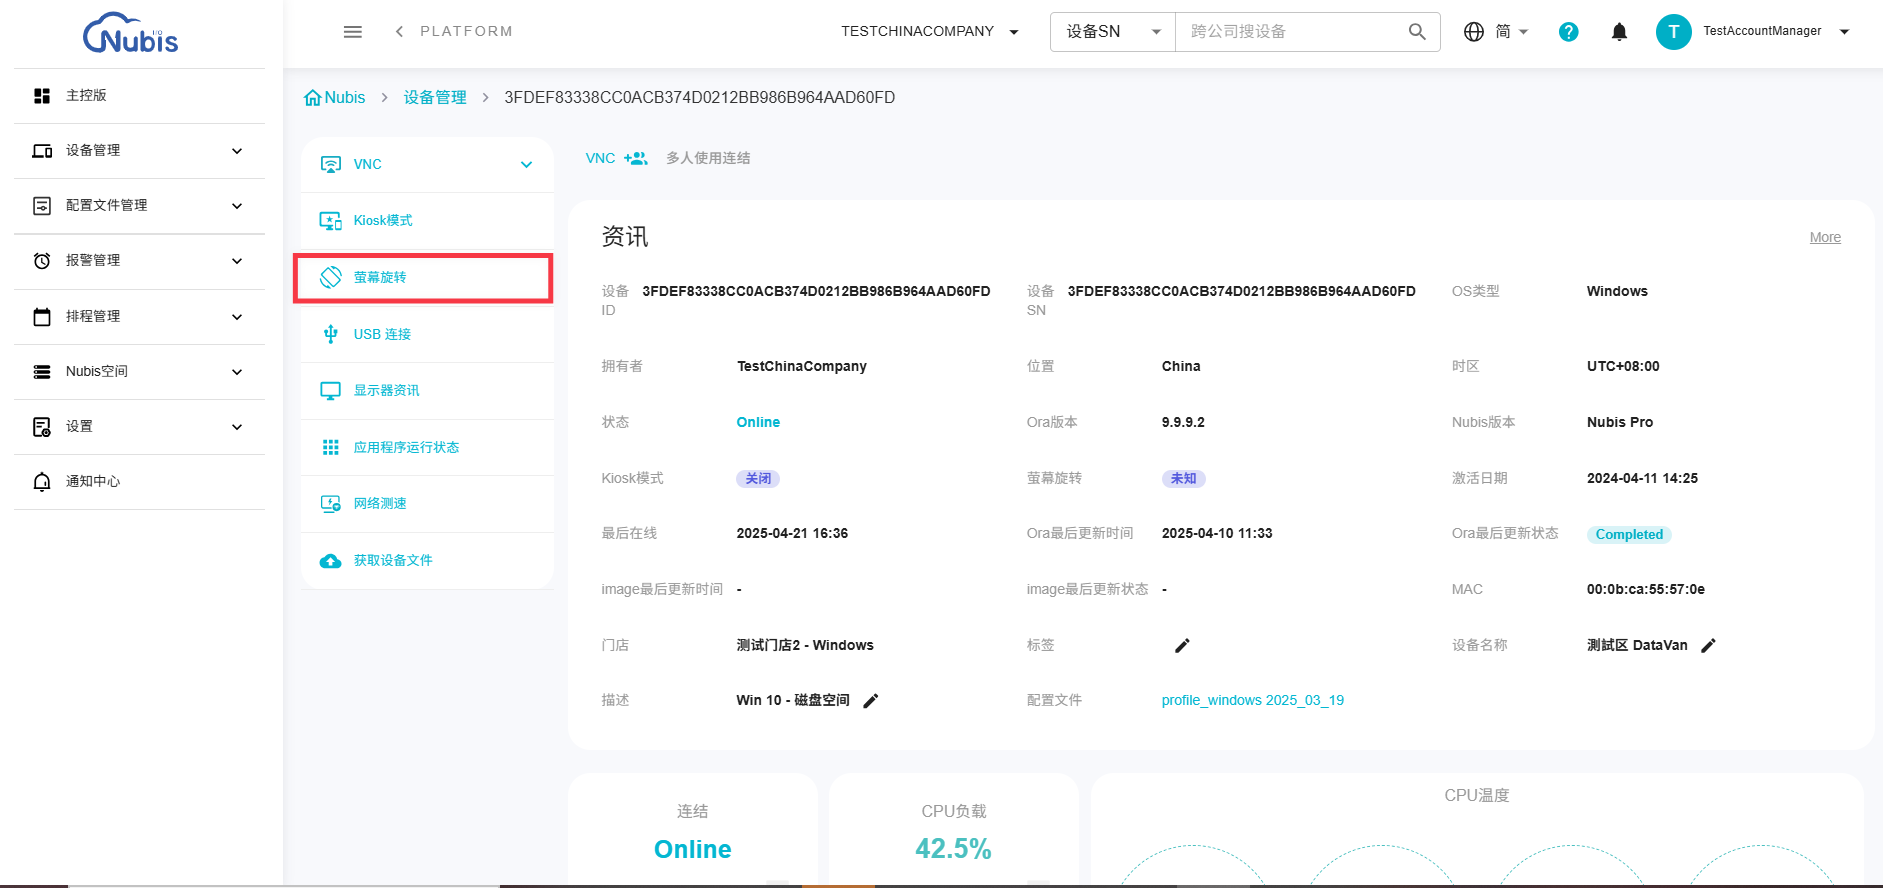This screenshot has height=888, width=1883.
Task: Click the Nubis Pro version value
Action: [1620, 423]
